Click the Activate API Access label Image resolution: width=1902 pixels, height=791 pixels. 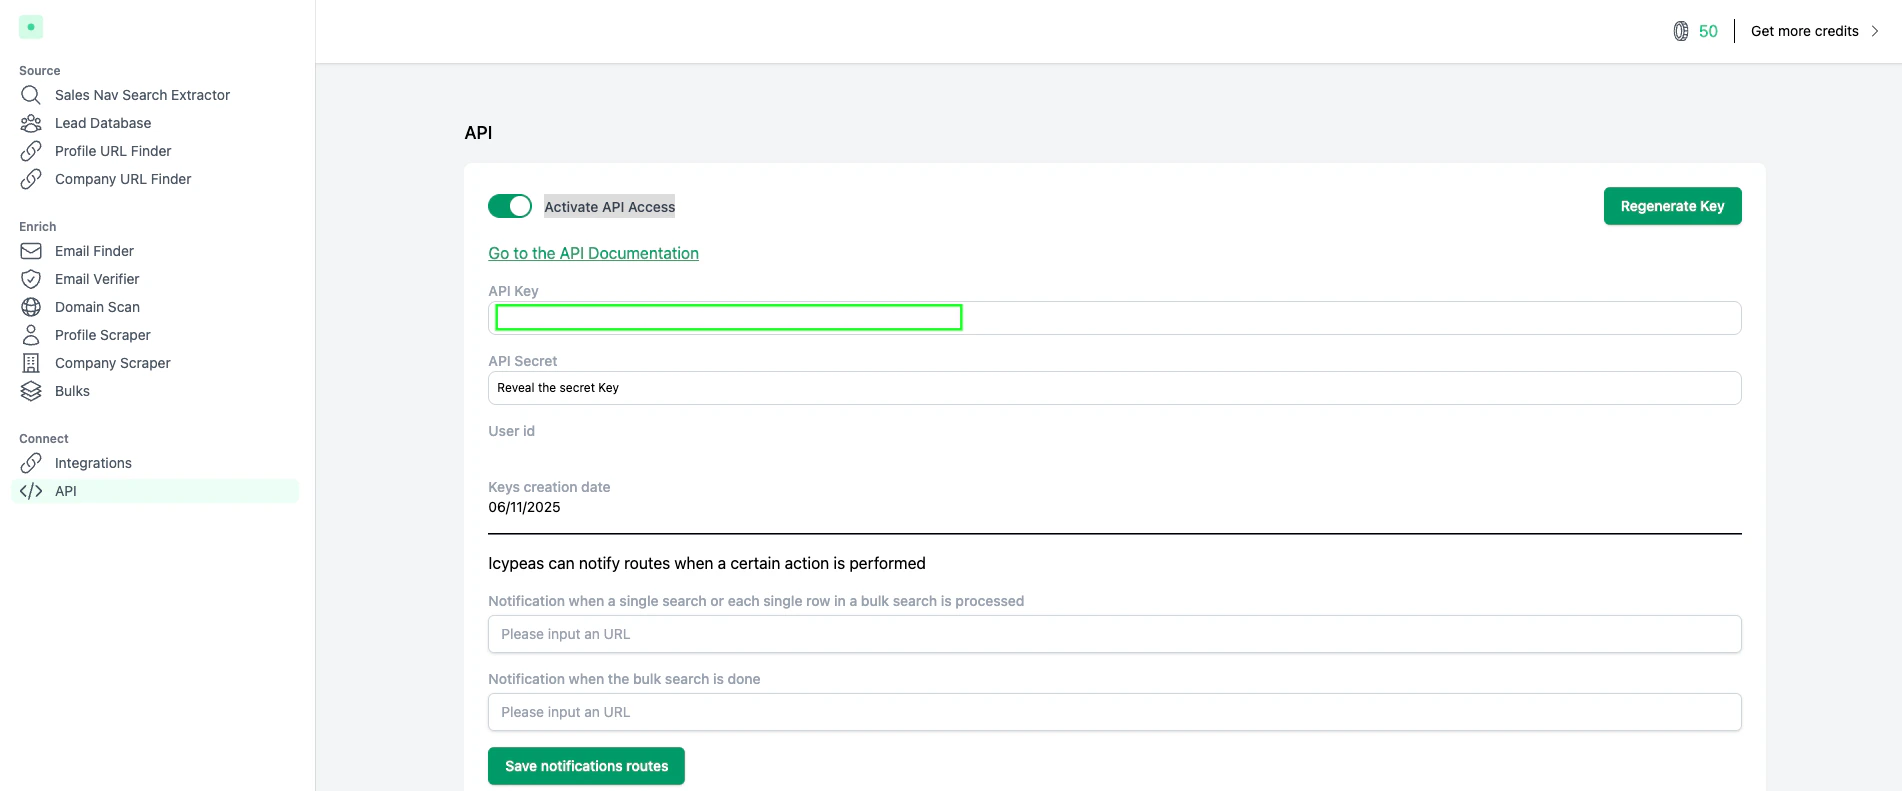pyautogui.click(x=609, y=207)
